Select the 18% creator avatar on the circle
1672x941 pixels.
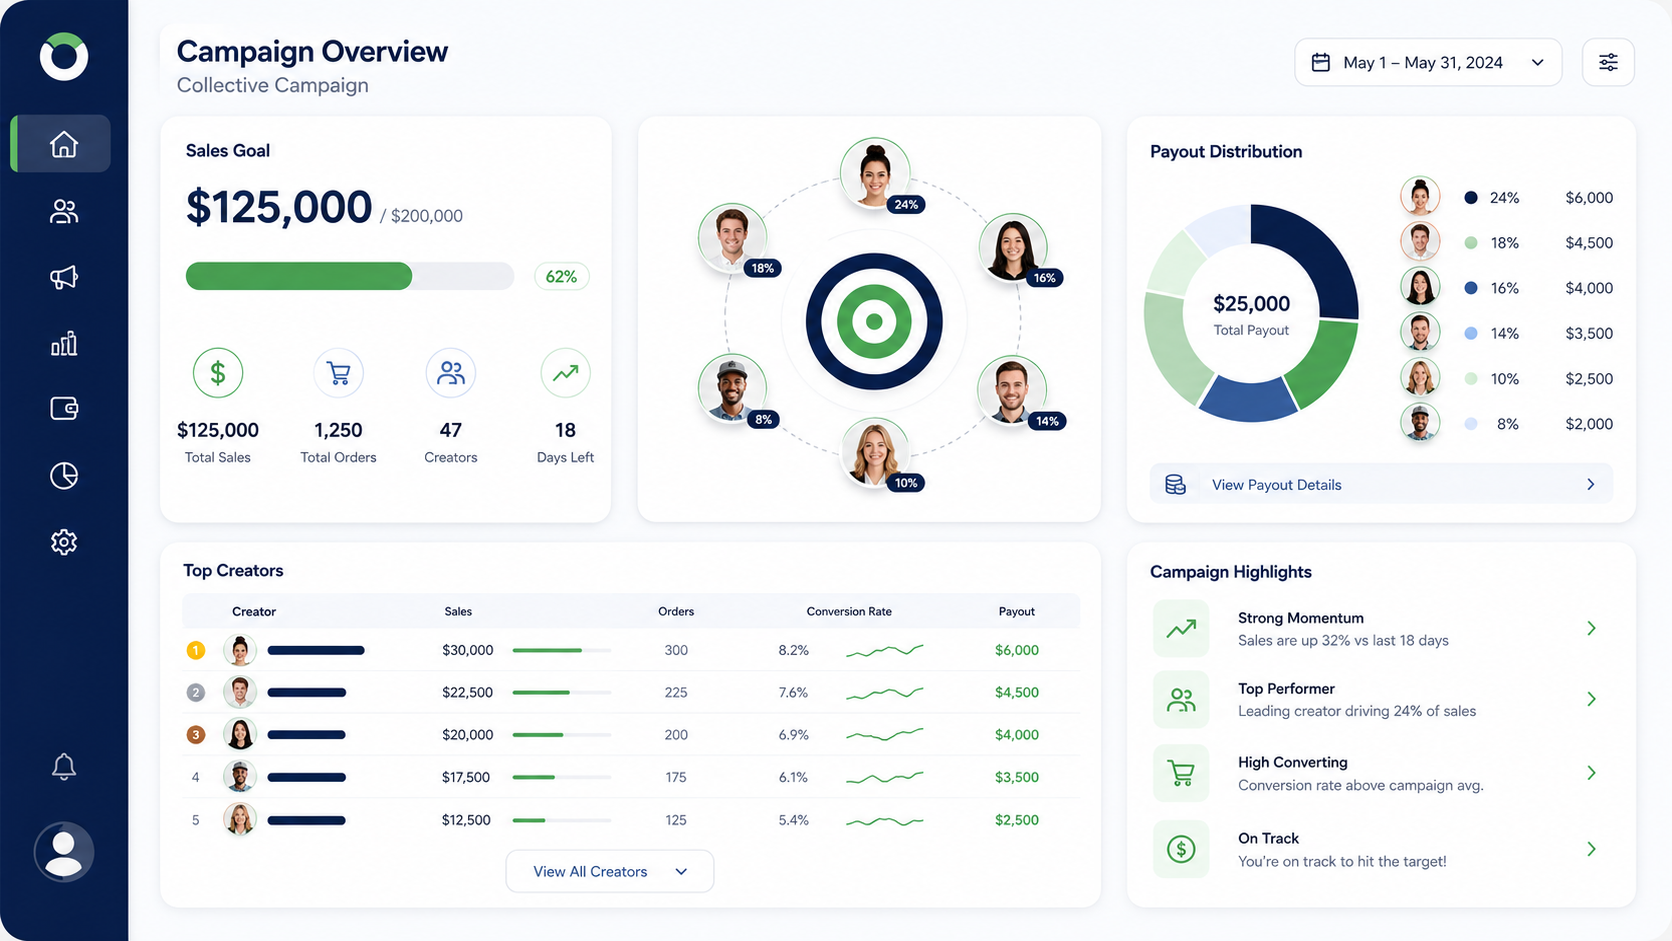733,238
